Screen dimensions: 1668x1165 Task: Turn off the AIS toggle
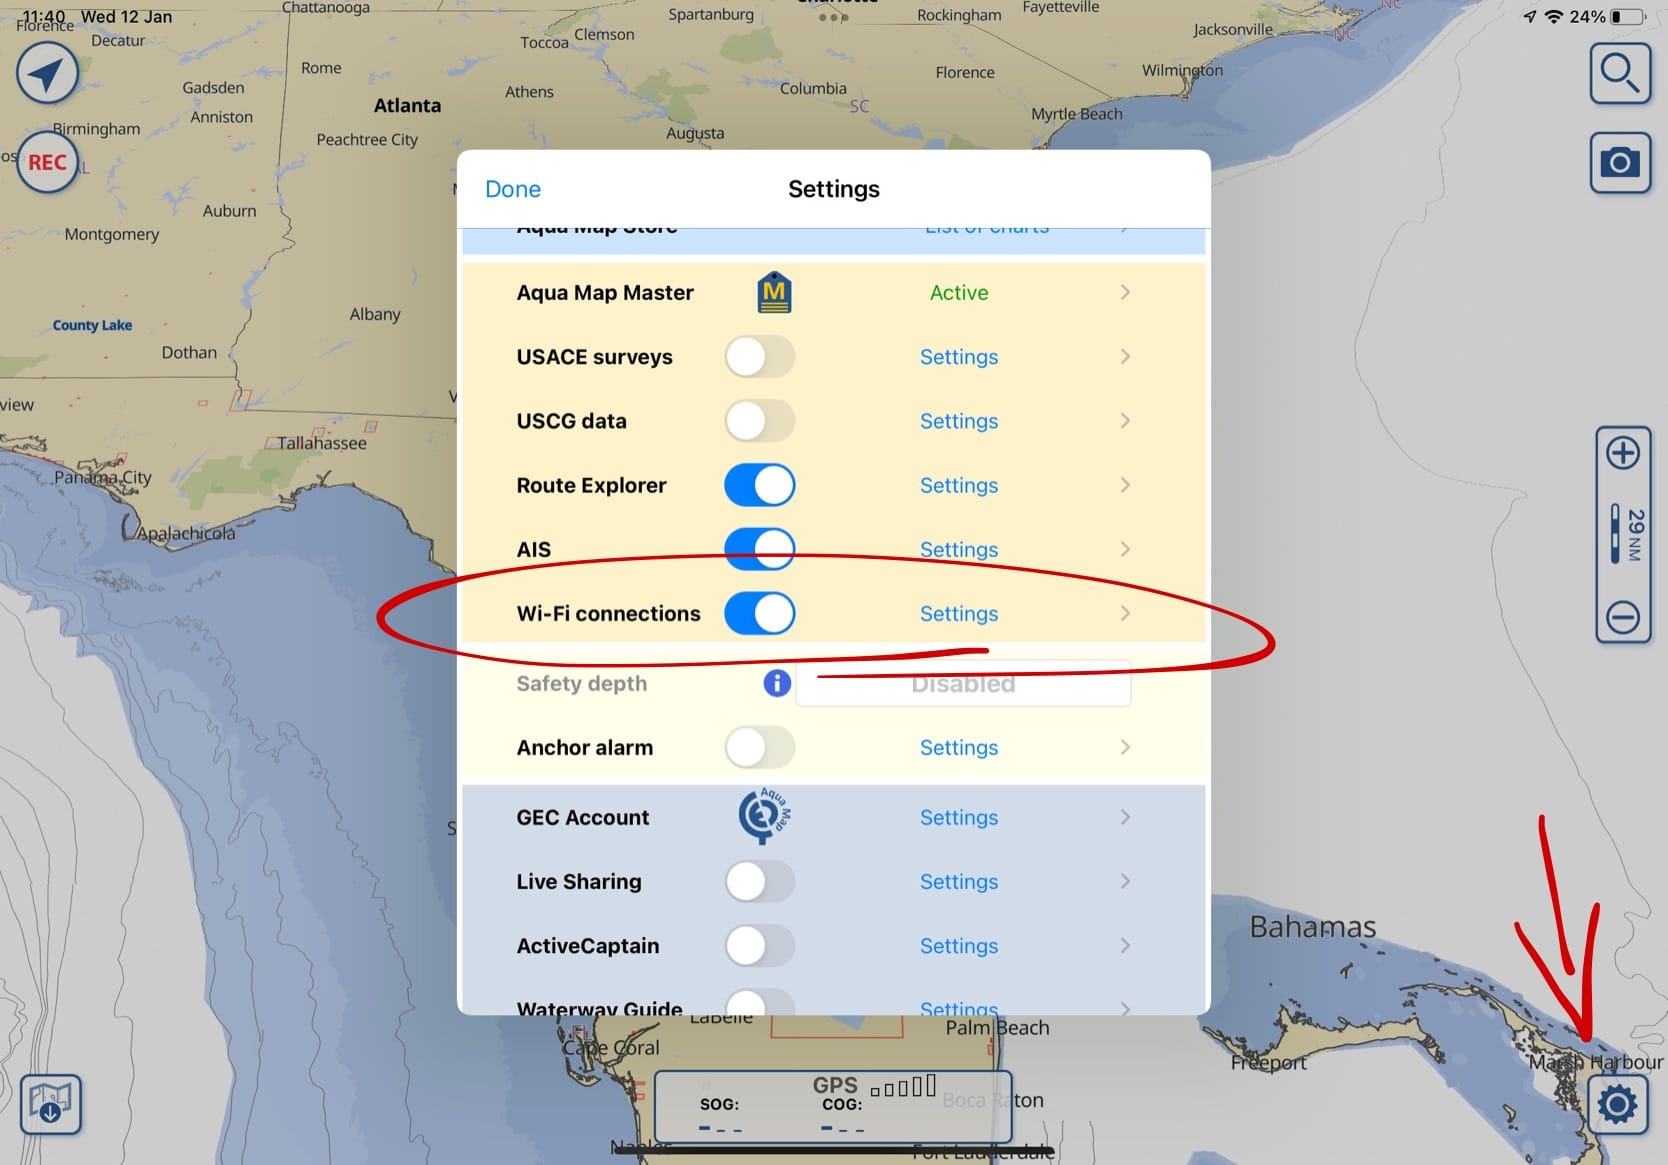point(759,549)
